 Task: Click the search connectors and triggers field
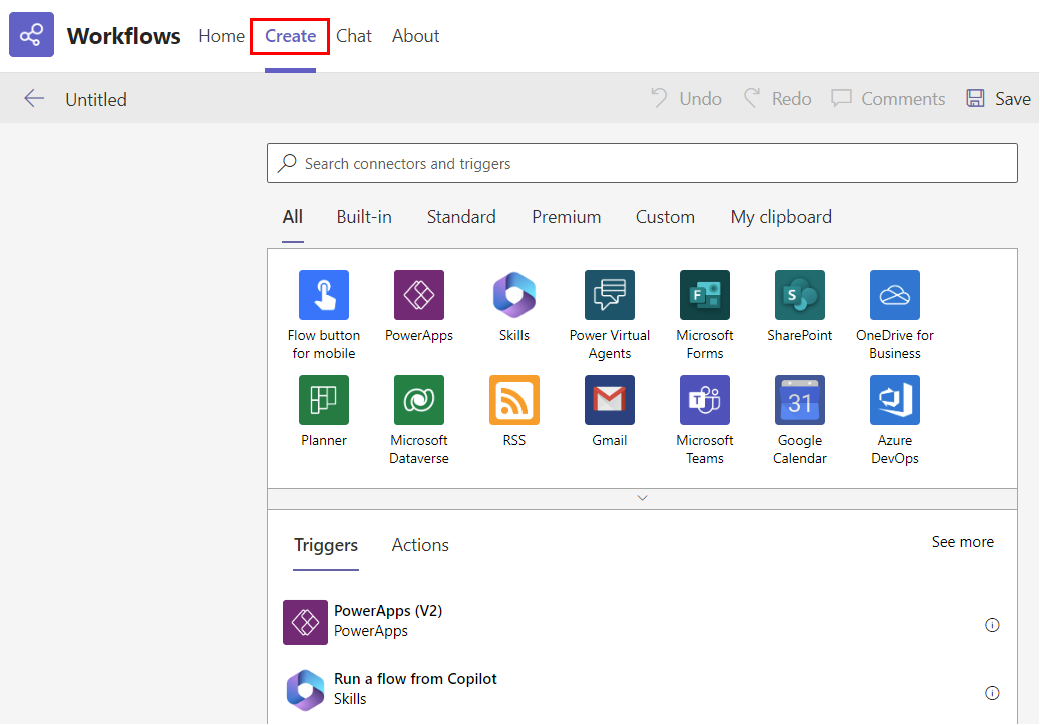coord(642,162)
